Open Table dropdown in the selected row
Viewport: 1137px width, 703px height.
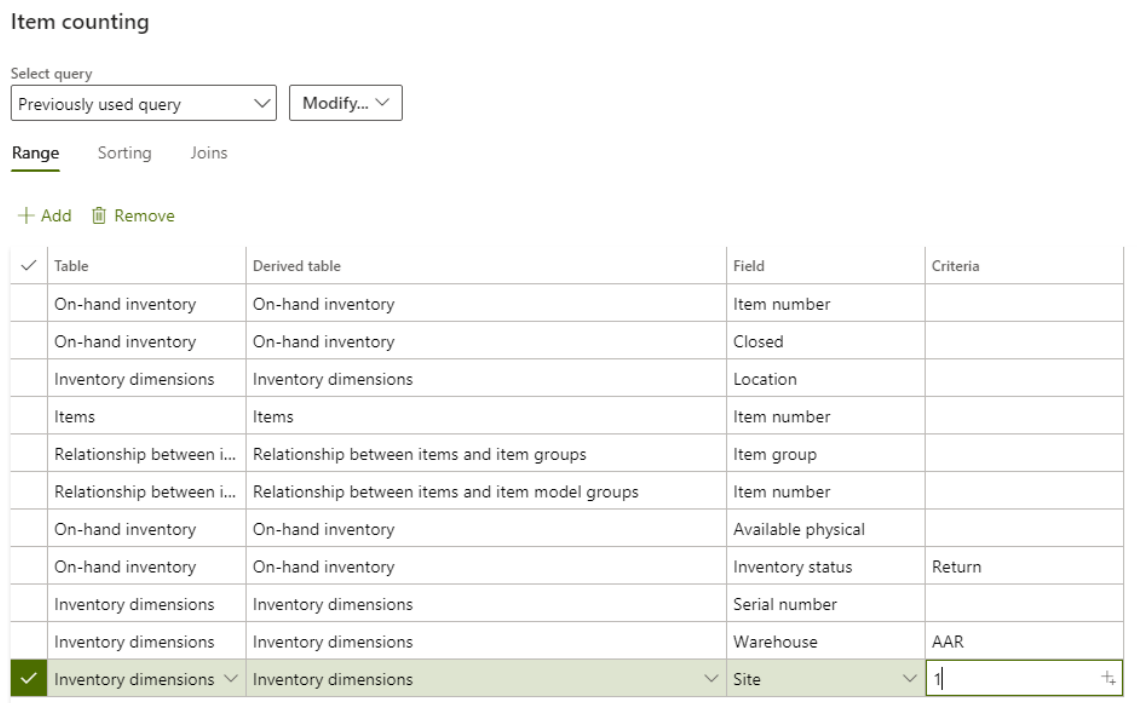point(230,679)
